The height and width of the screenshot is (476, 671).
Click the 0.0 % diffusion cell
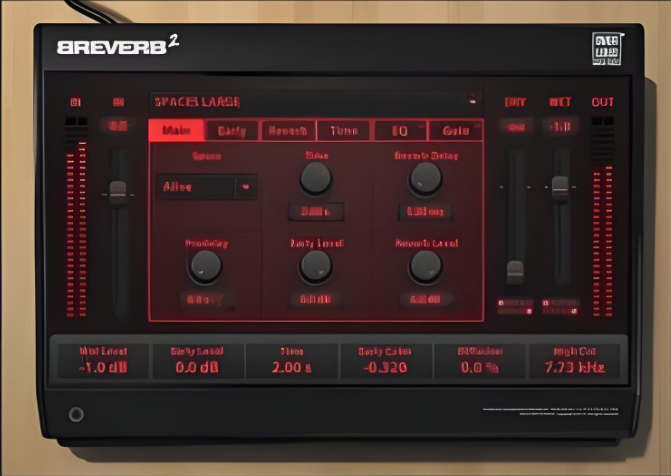click(479, 360)
